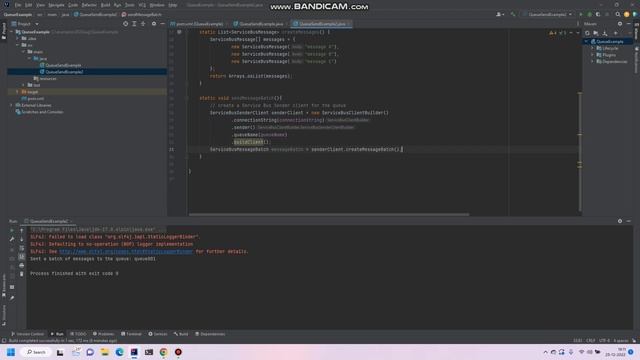Image resolution: width=640 pixels, height=360 pixels.
Task: Expand Lifecycle in Maven panel
Action: coord(592,48)
